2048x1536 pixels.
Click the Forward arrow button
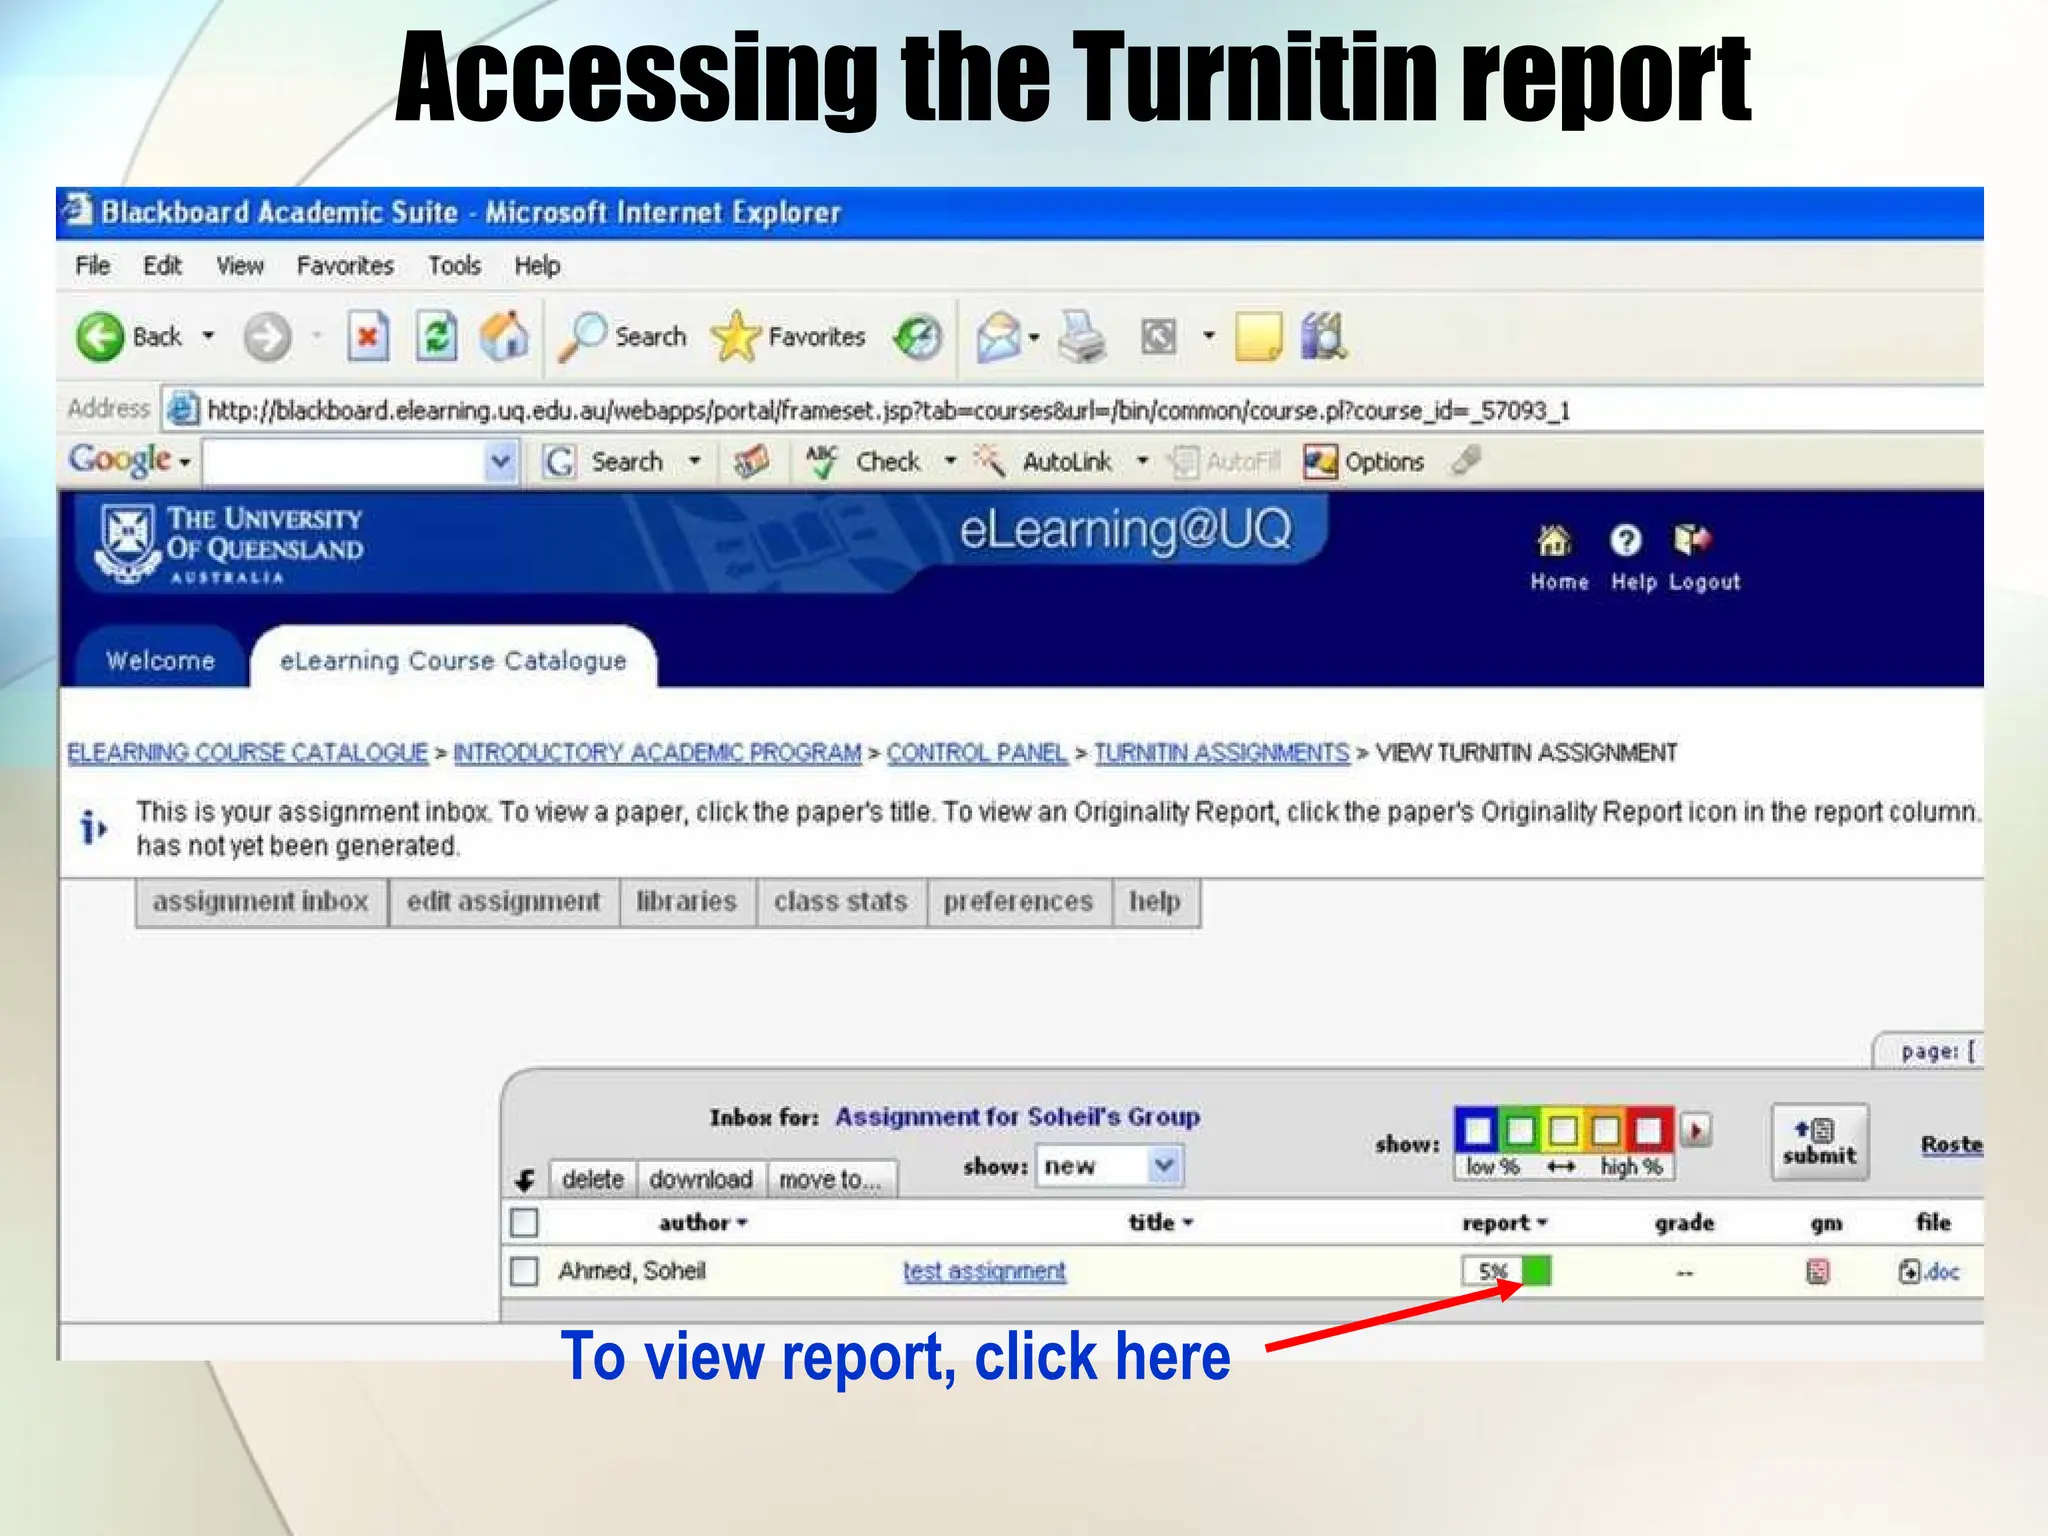pyautogui.click(x=267, y=337)
